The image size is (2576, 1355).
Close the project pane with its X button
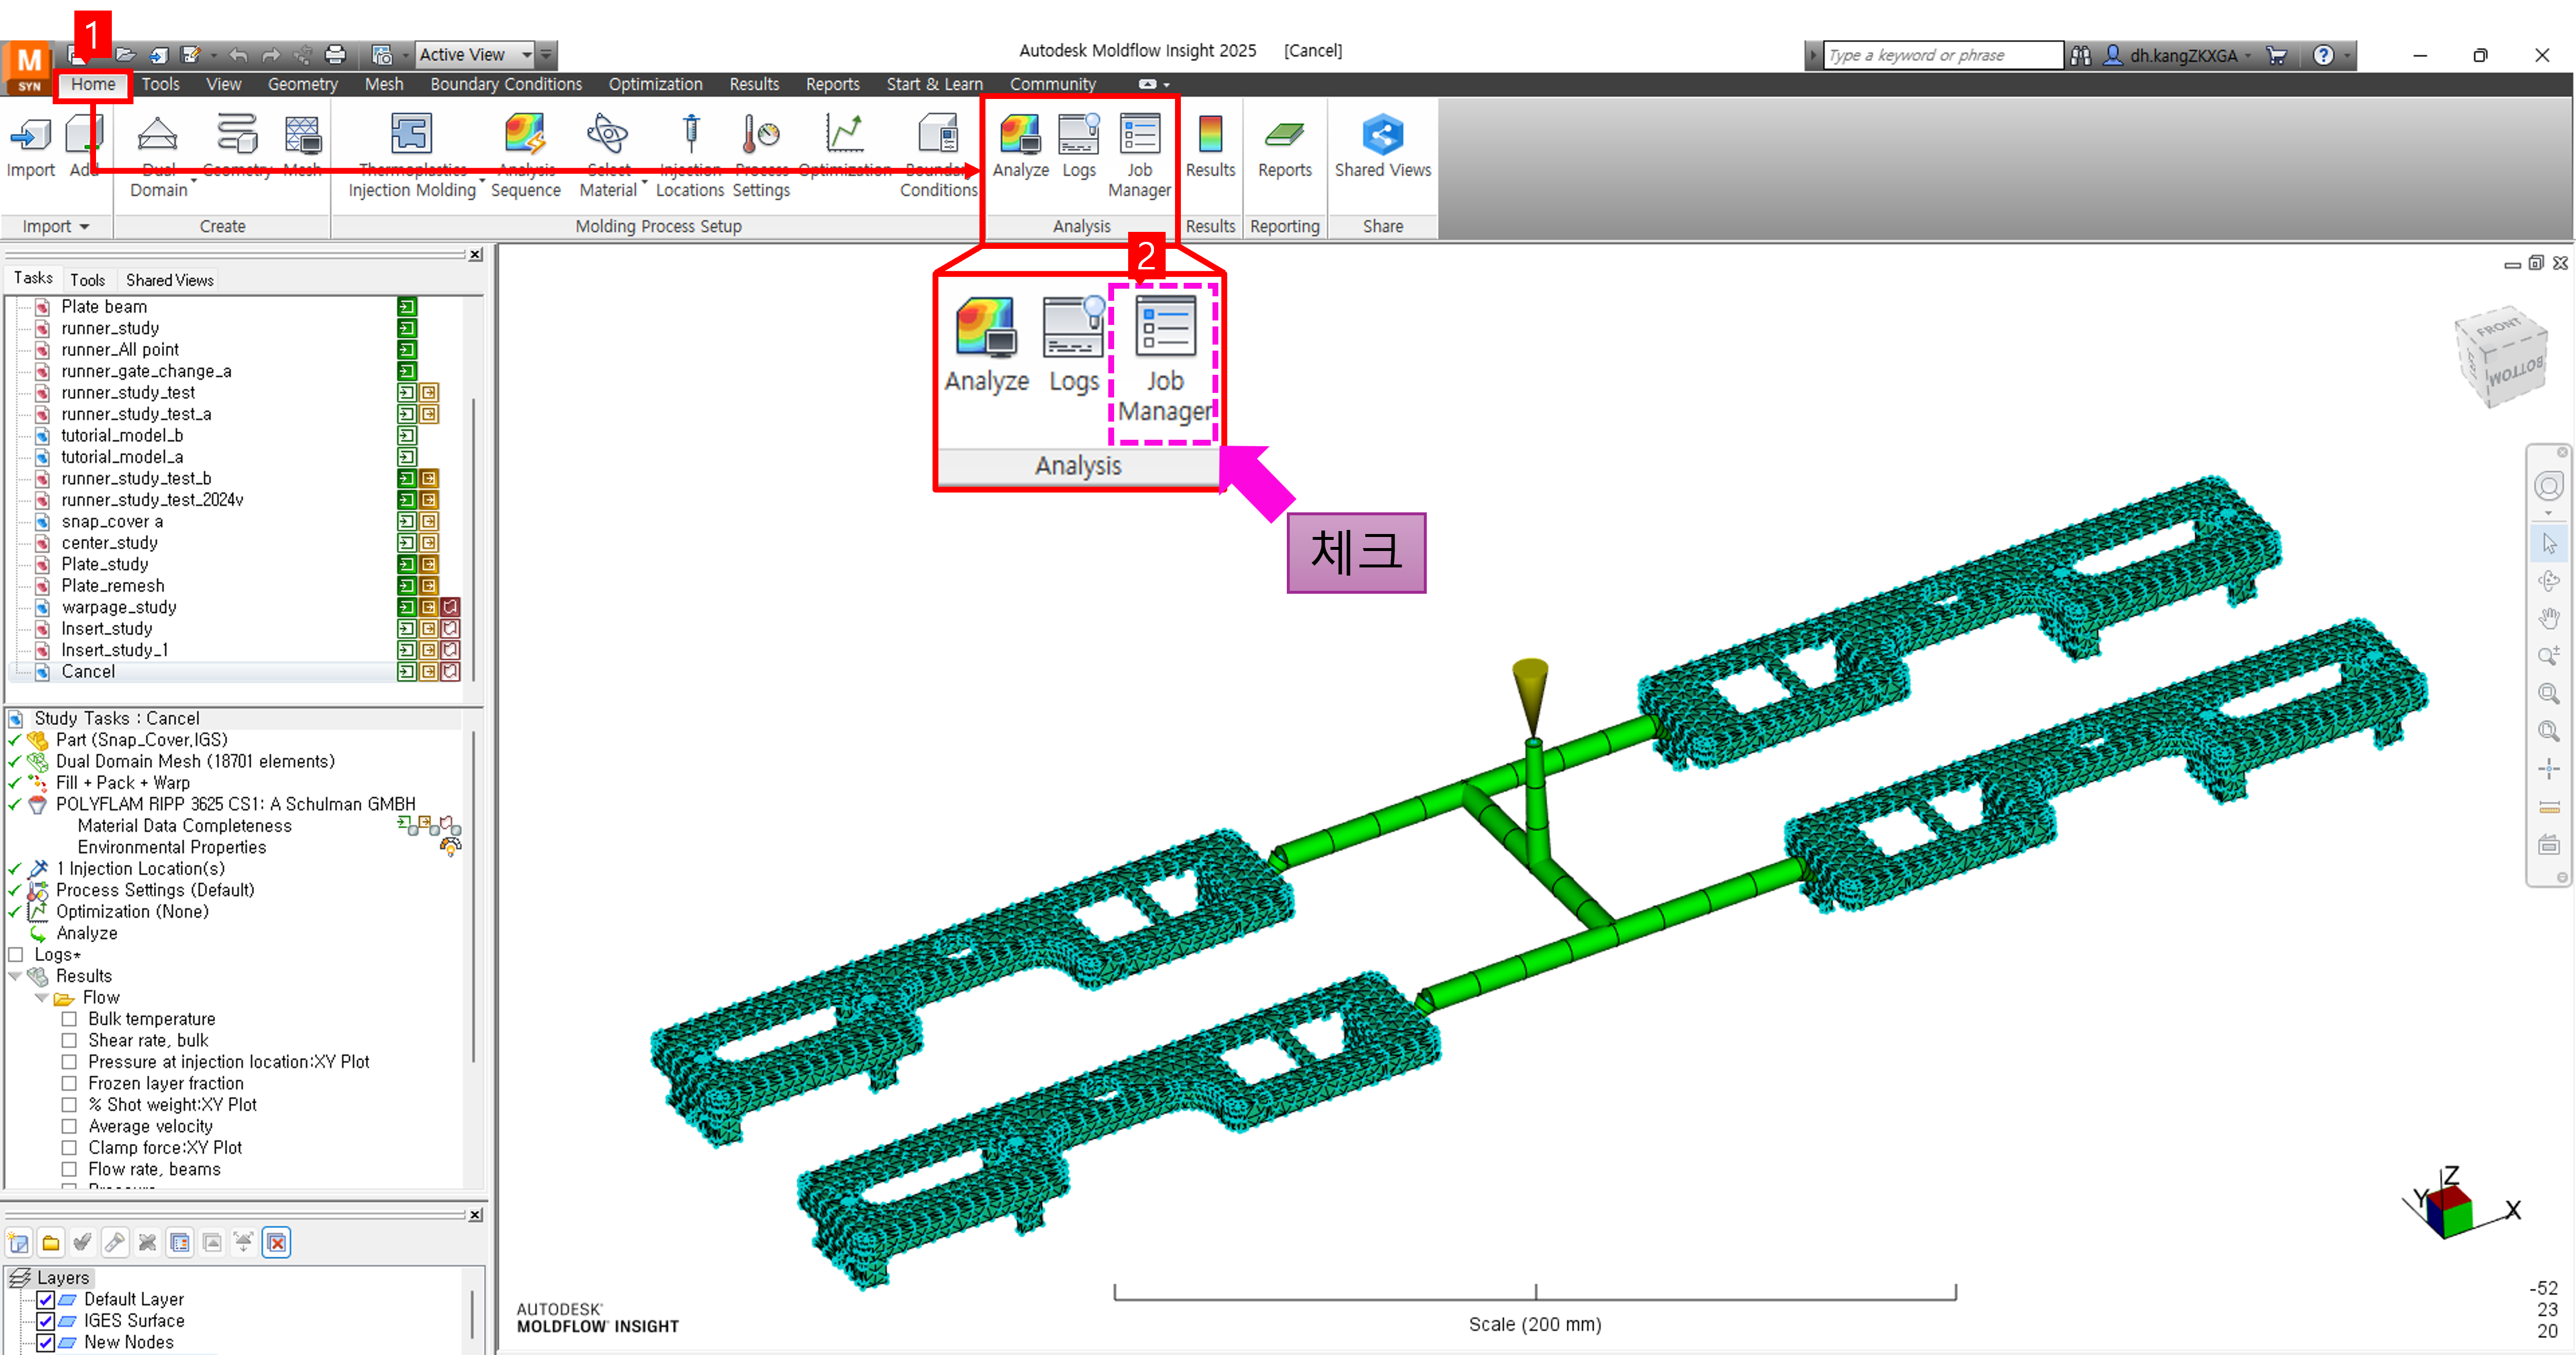click(476, 255)
